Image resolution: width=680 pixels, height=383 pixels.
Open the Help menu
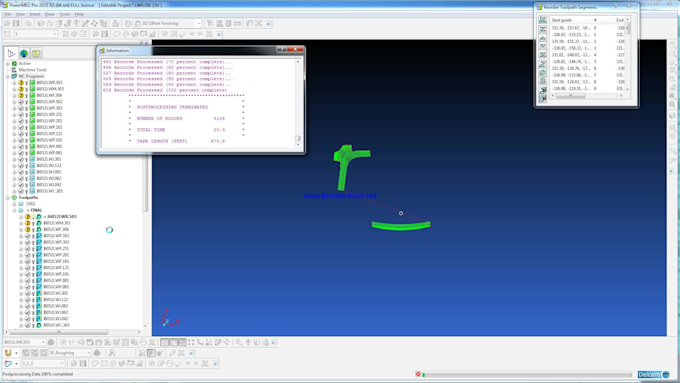pyautogui.click(x=79, y=14)
